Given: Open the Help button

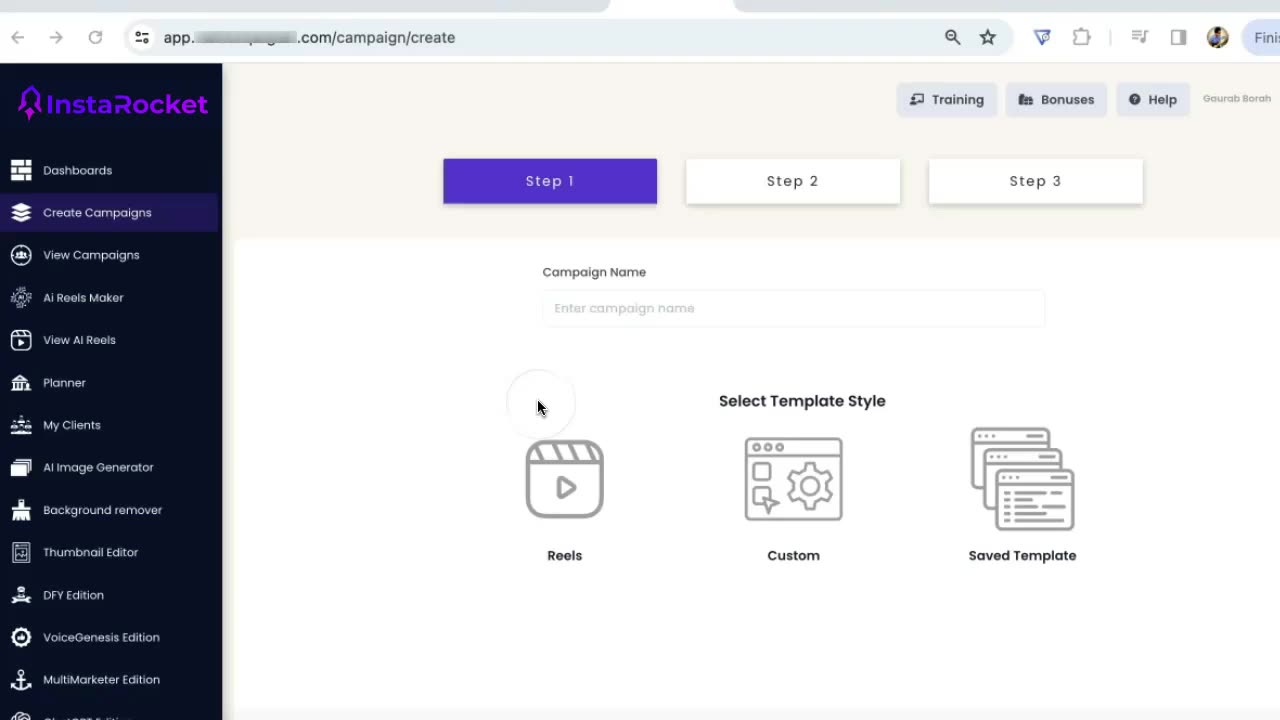Looking at the screenshot, I should point(1153,99).
